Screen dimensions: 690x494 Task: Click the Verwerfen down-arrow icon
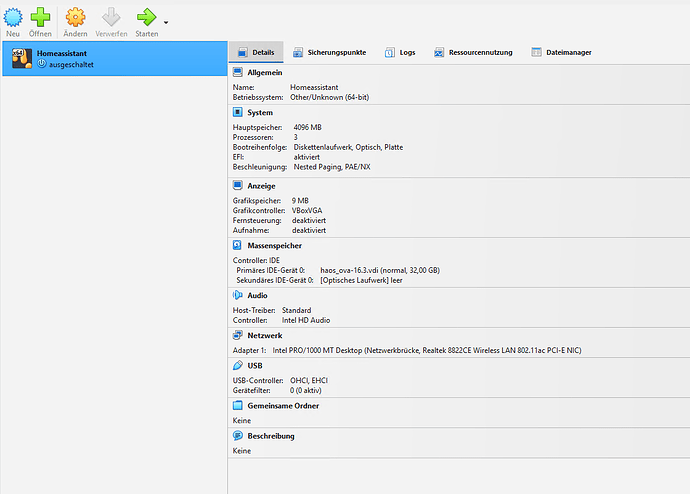[x=111, y=18]
